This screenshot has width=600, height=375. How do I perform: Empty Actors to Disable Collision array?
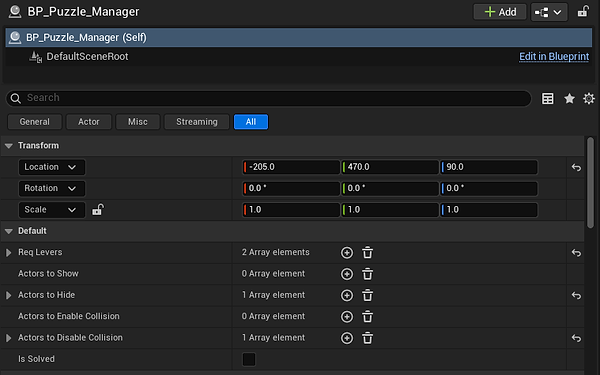[x=367, y=338]
